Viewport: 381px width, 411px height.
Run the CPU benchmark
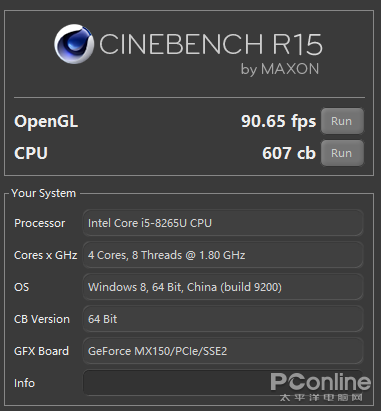click(x=342, y=153)
